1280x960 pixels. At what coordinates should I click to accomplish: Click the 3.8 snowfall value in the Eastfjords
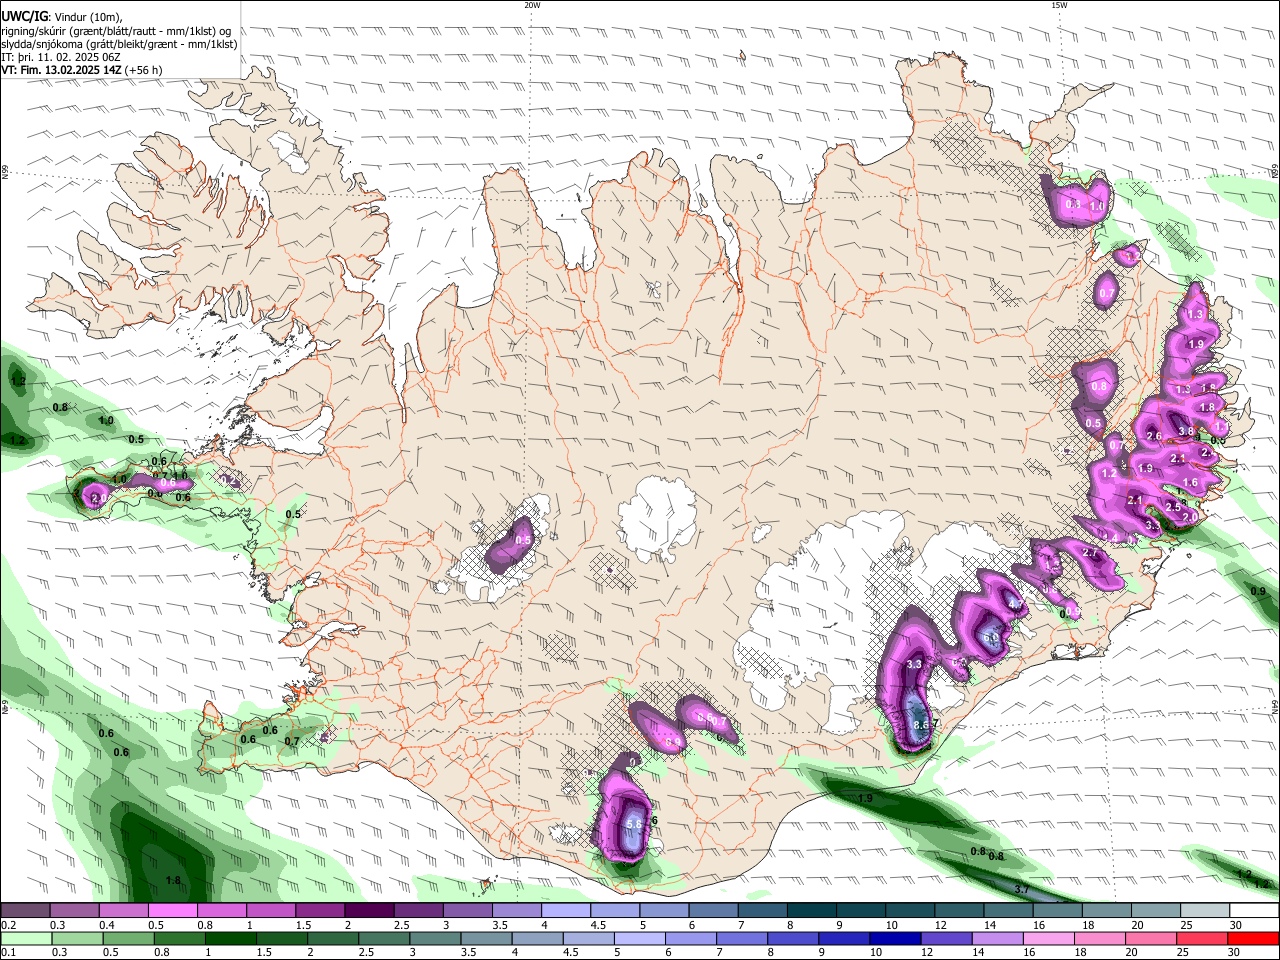click(x=1187, y=432)
